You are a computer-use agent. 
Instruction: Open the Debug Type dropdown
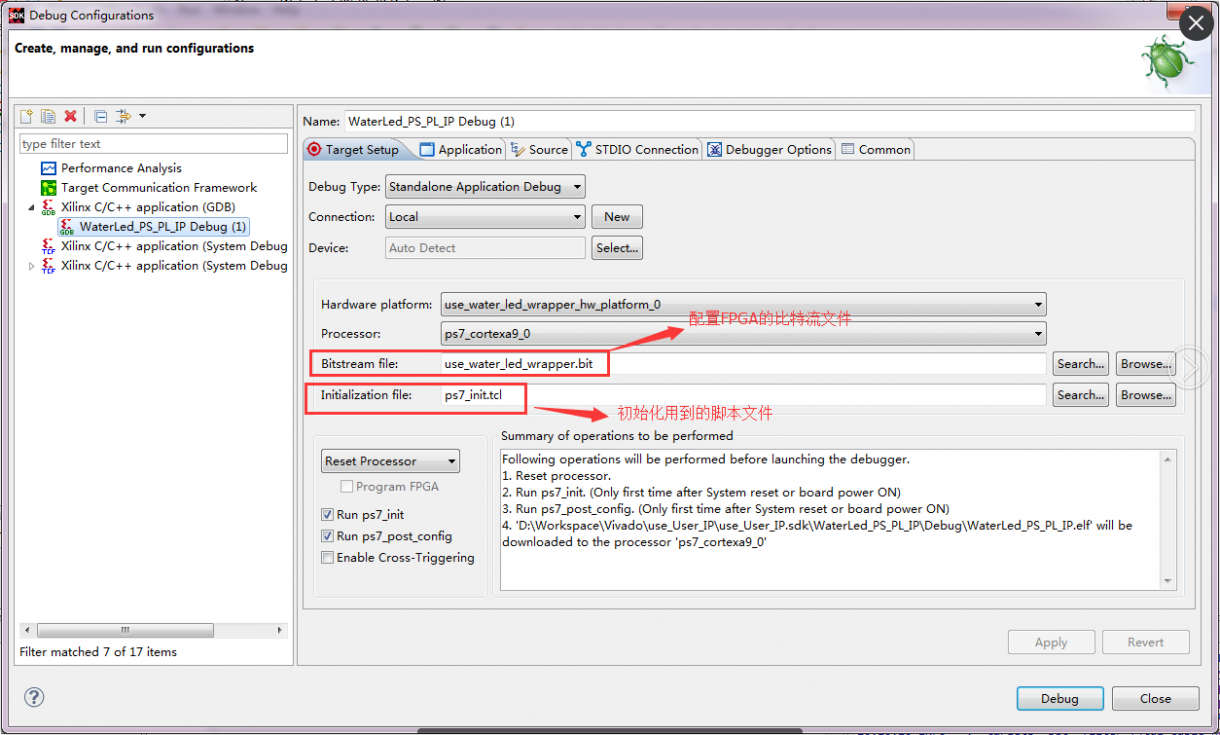point(485,186)
